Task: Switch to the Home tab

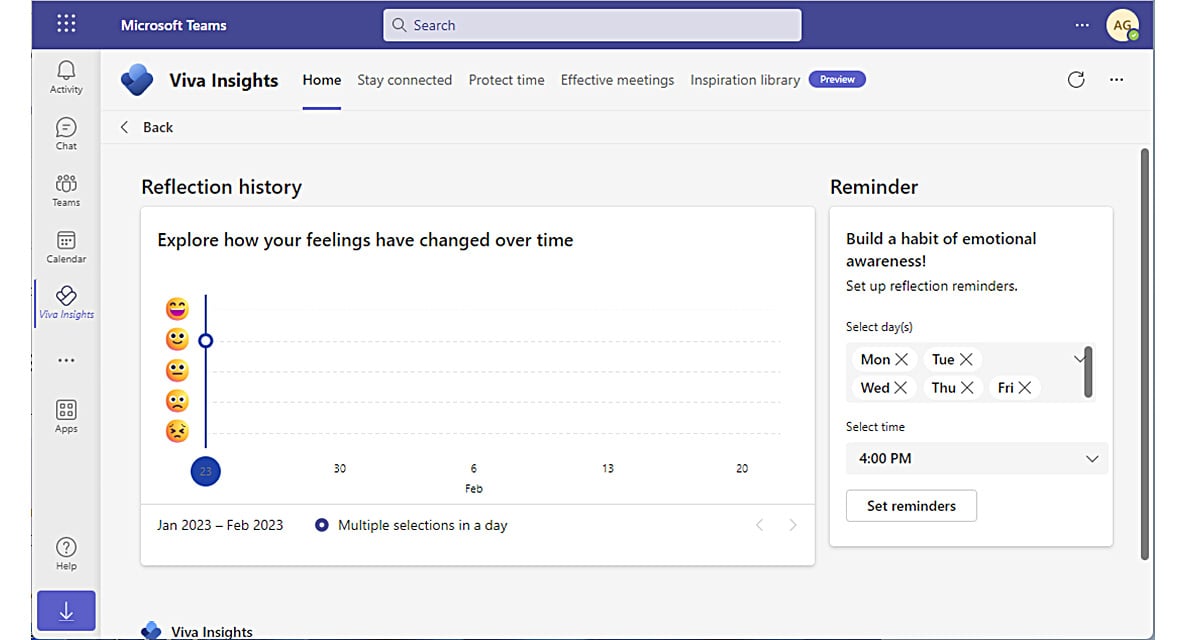Action: (x=322, y=80)
